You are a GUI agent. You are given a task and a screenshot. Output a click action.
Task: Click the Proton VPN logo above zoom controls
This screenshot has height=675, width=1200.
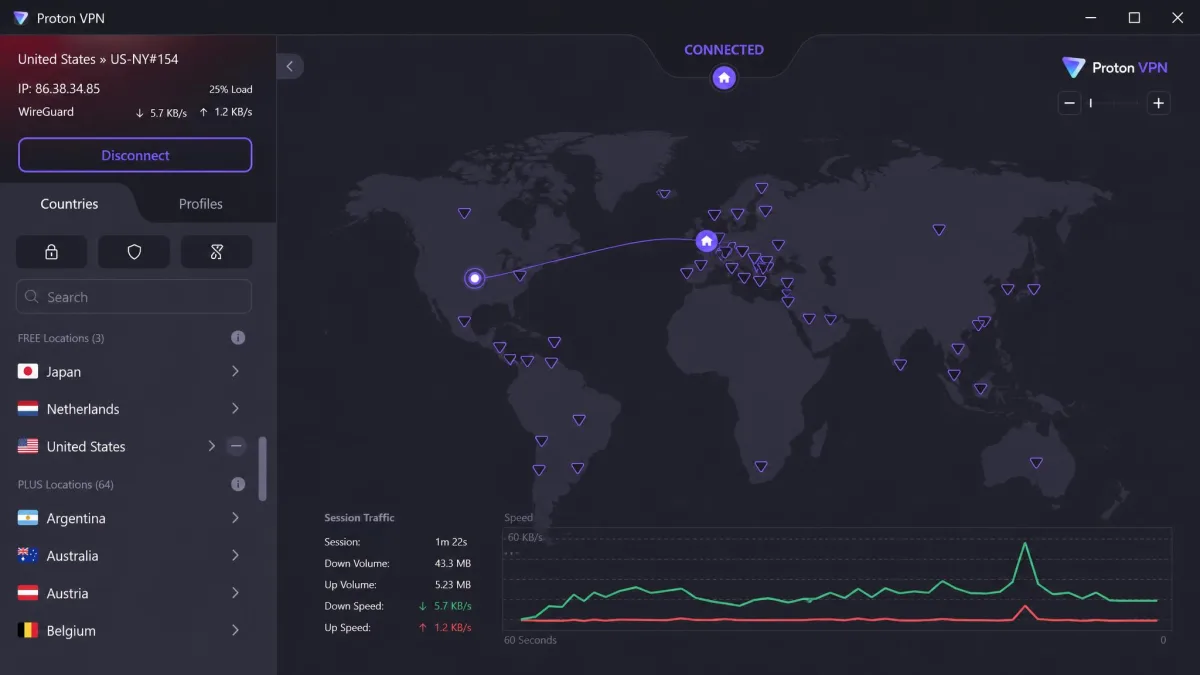[1115, 68]
